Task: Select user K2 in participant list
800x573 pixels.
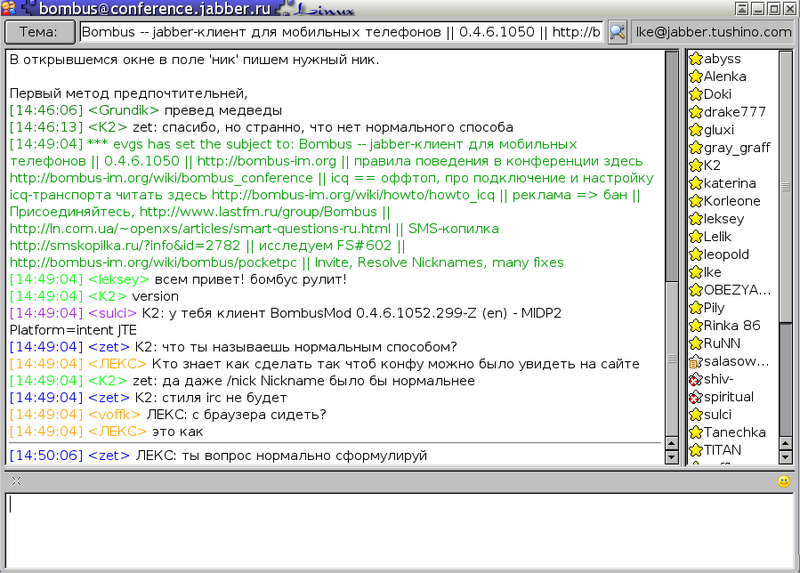Action: point(712,165)
